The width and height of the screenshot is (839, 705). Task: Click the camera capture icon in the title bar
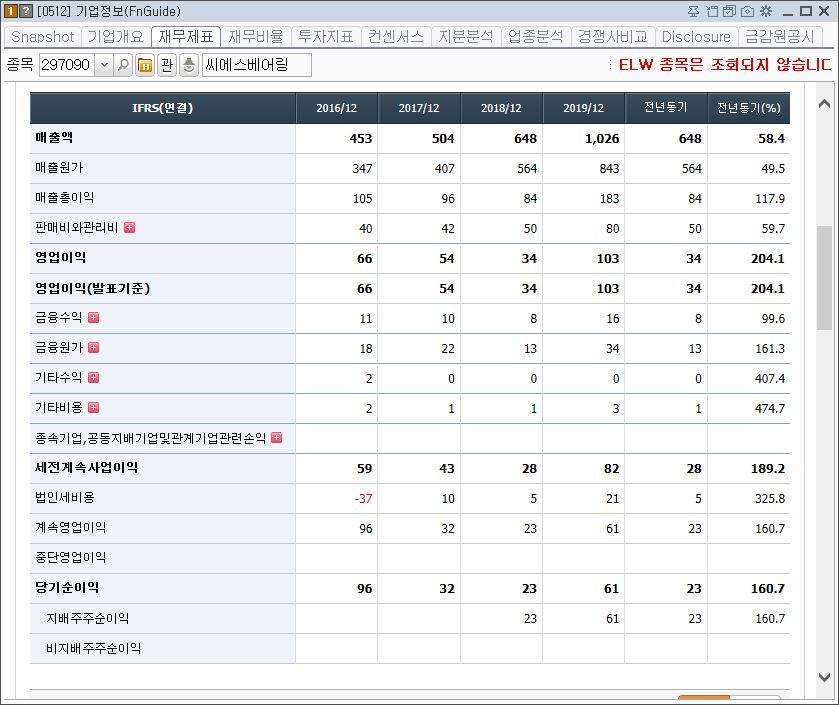[x=746, y=10]
